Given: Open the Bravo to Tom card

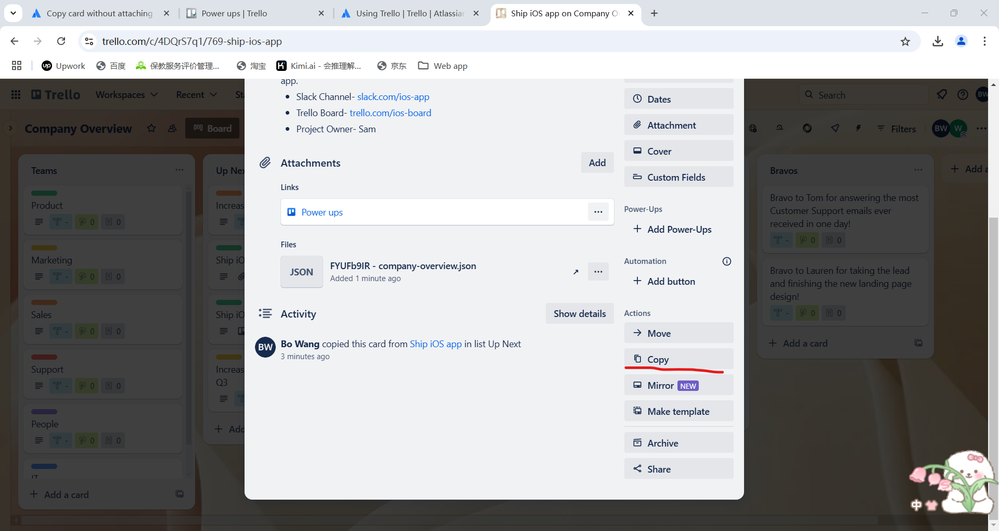Looking at the screenshot, I should 845,219.
